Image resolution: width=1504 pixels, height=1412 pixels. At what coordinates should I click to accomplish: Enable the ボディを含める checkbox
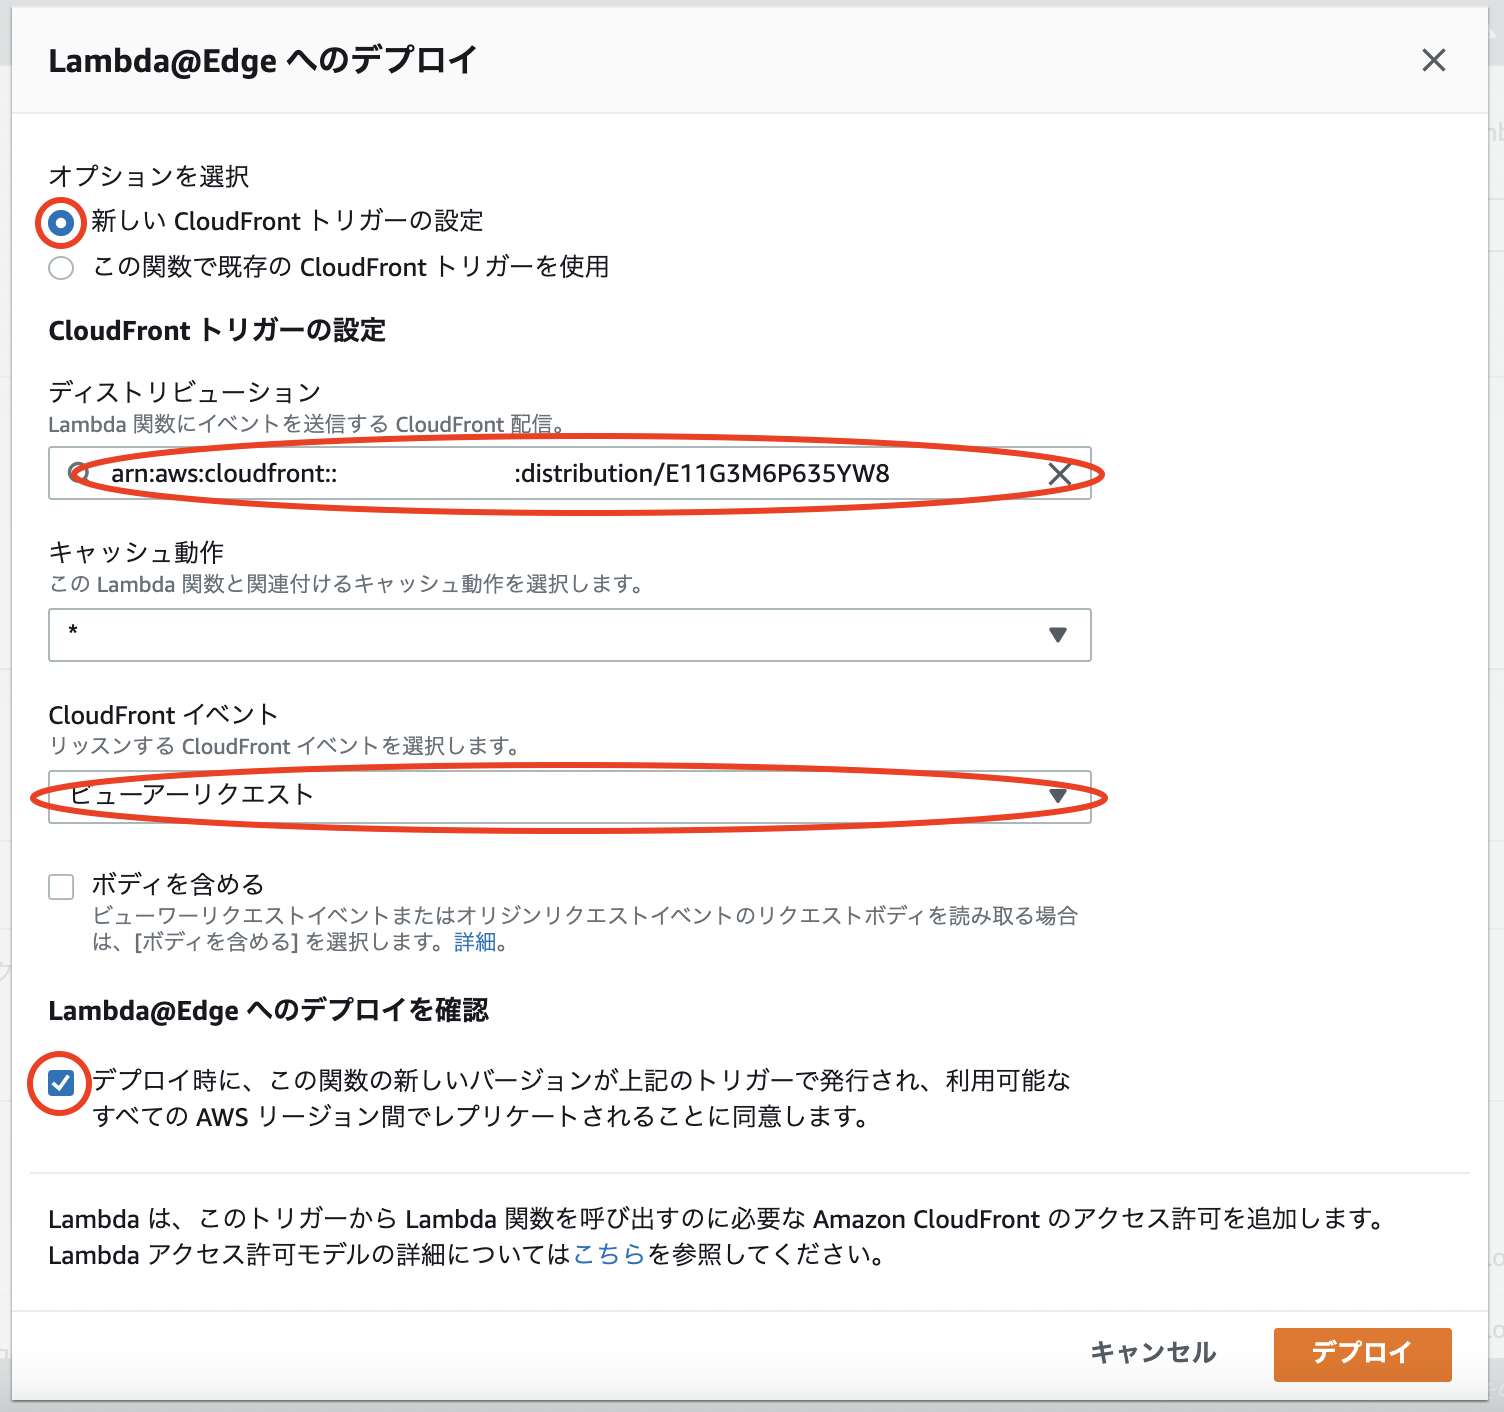(x=61, y=885)
